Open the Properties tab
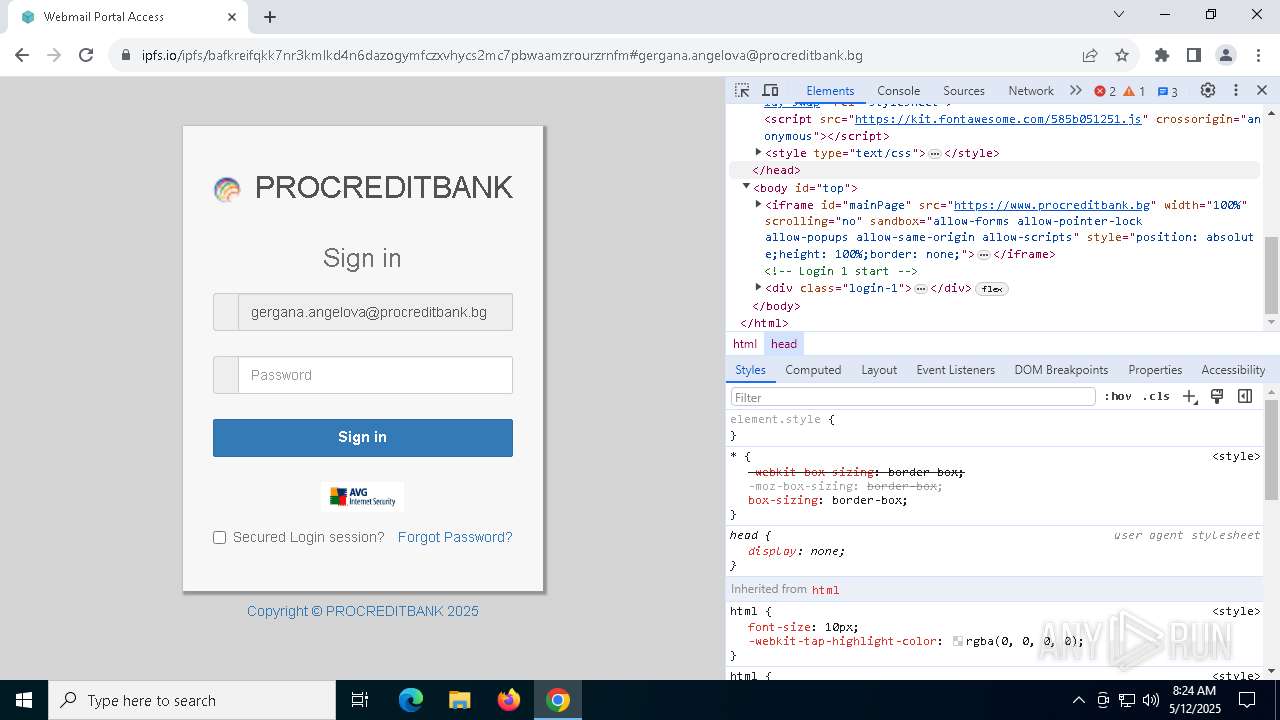The width and height of the screenshot is (1280, 720). pos(1155,370)
